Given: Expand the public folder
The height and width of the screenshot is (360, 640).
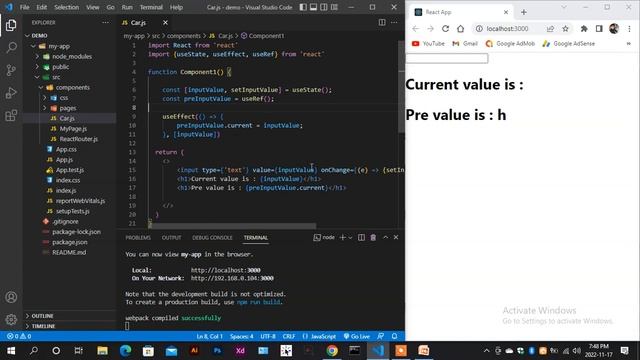Looking at the screenshot, I should [37, 67].
